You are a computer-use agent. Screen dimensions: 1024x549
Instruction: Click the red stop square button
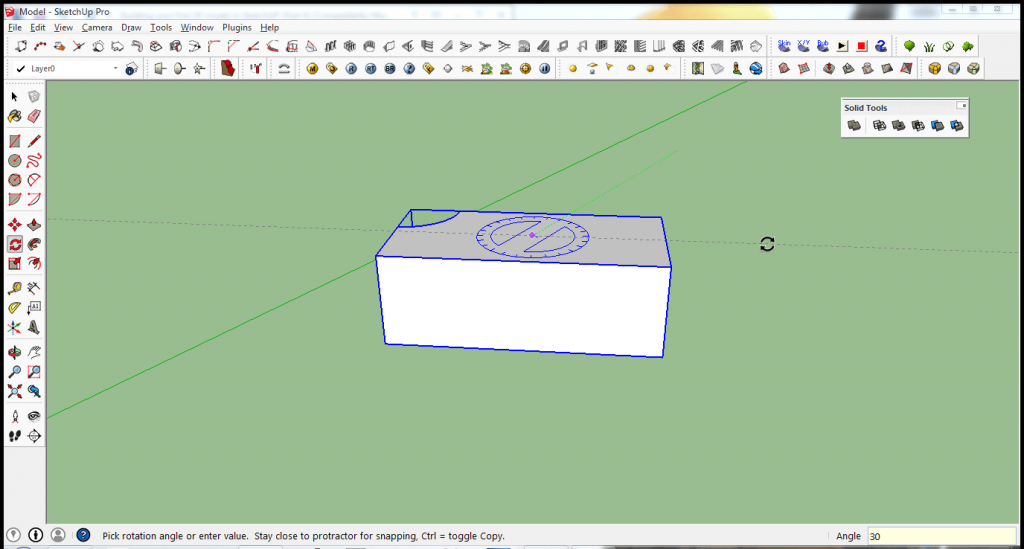click(x=861, y=46)
